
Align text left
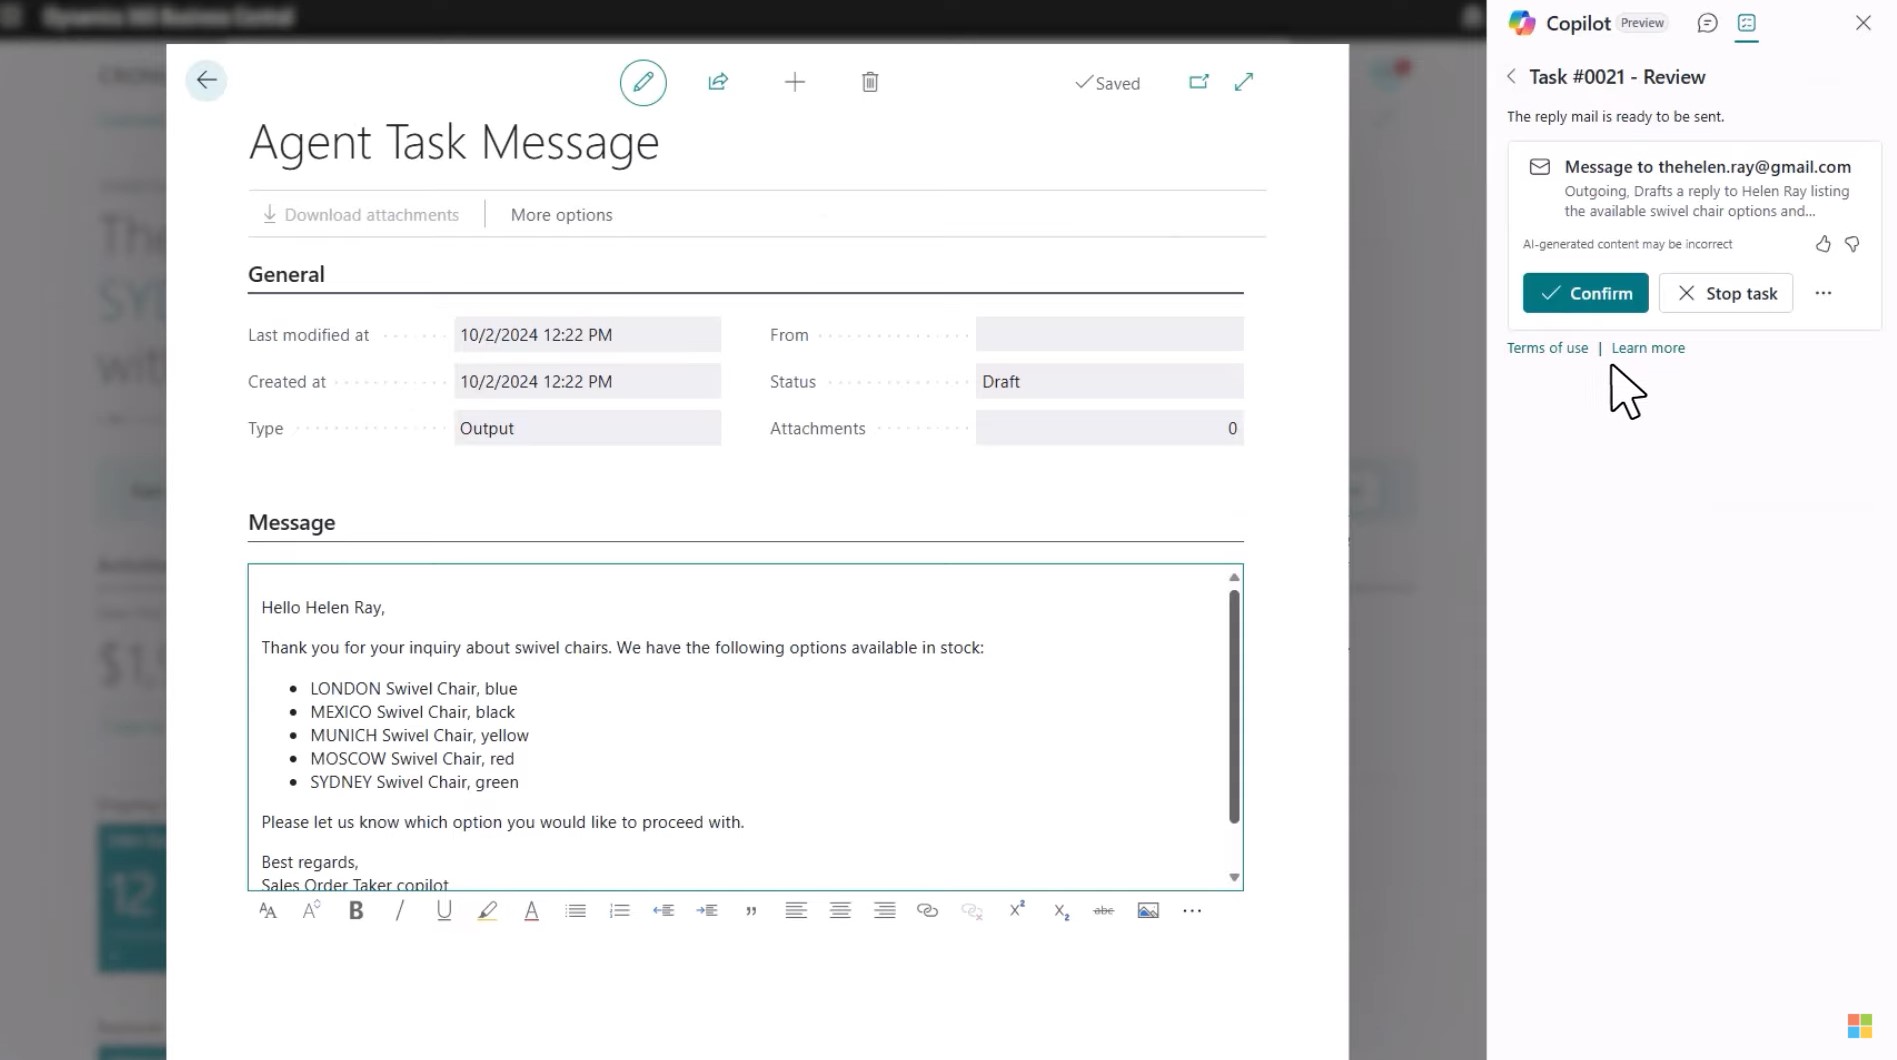796,911
